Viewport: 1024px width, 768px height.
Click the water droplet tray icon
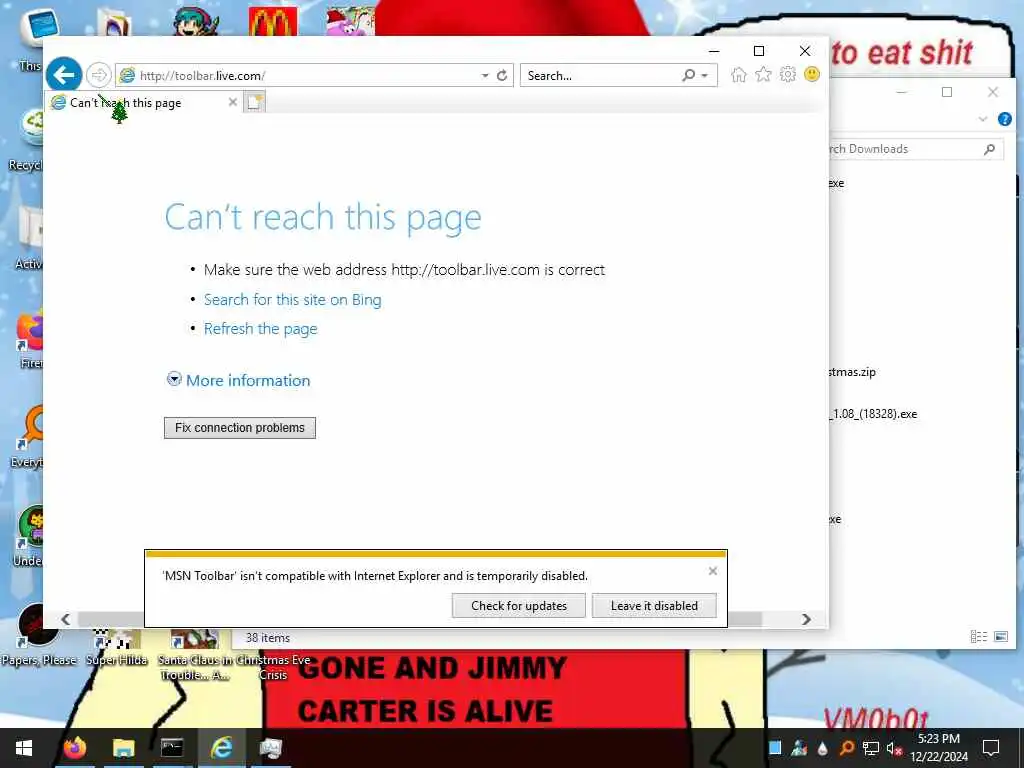click(823, 748)
